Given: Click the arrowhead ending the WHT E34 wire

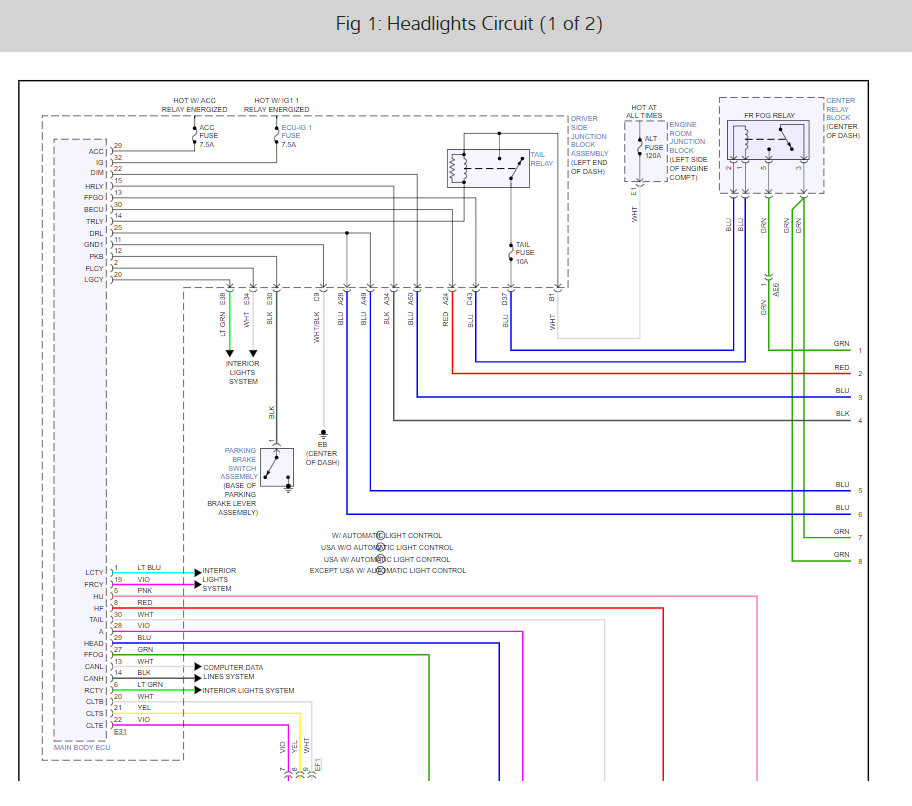Looking at the screenshot, I should click(x=253, y=353).
